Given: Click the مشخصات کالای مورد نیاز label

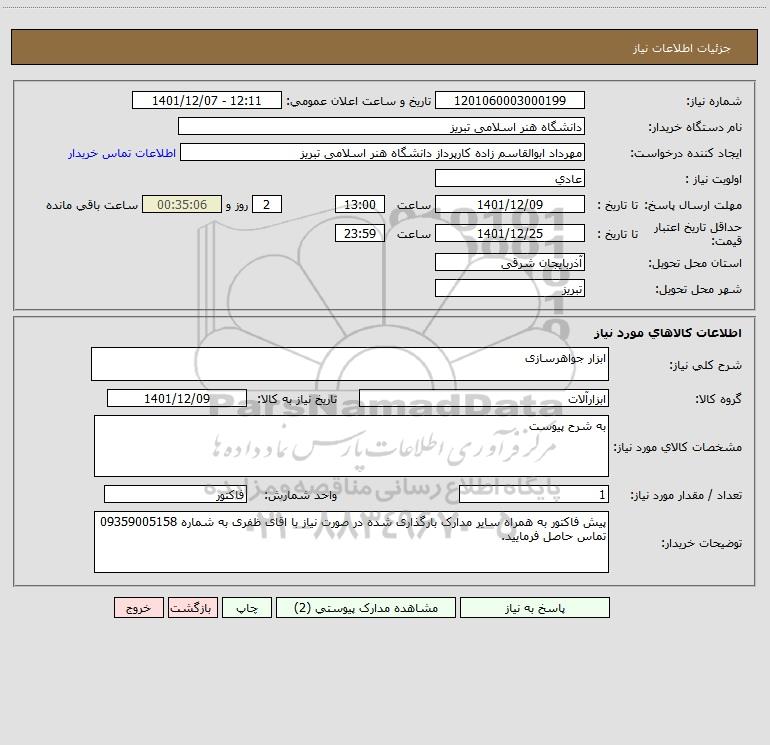Looking at the screenshot, I should 678,447.
